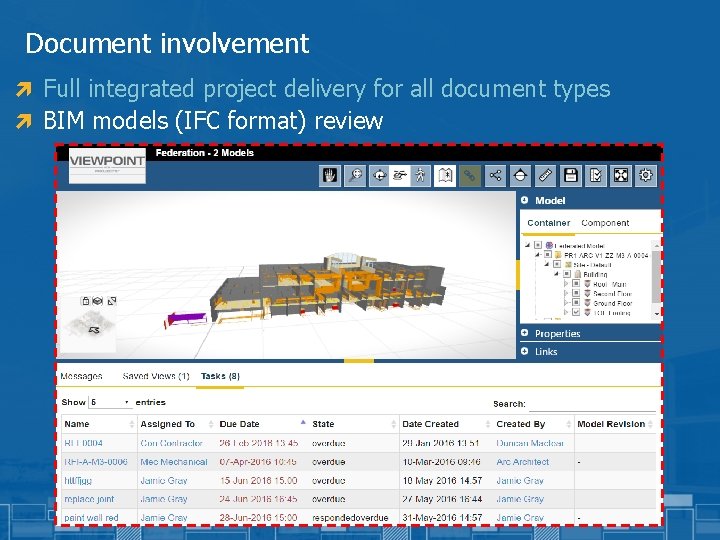
Task: Select the pan hand tool
Action: click(330, 175)
